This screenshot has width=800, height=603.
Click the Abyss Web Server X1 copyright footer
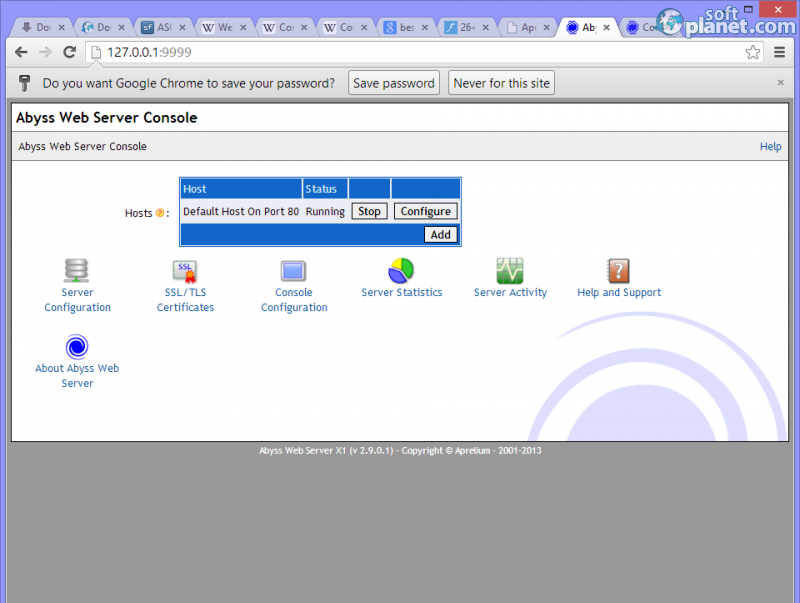coord(400,450)
